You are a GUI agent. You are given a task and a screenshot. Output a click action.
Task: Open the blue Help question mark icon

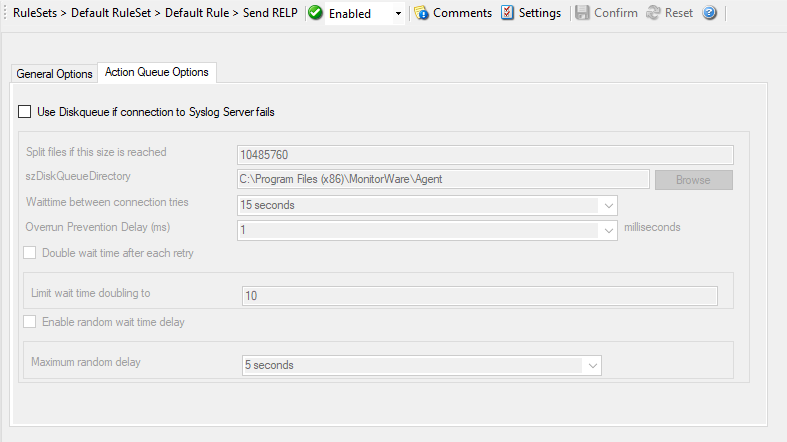(710, 13)
